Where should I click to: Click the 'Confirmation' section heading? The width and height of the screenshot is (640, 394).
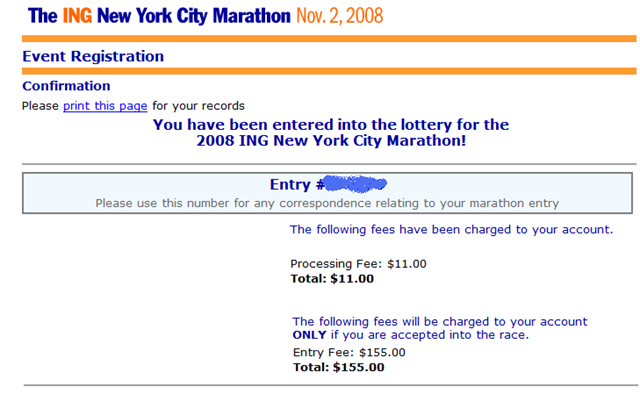click(x=66, y=86)
